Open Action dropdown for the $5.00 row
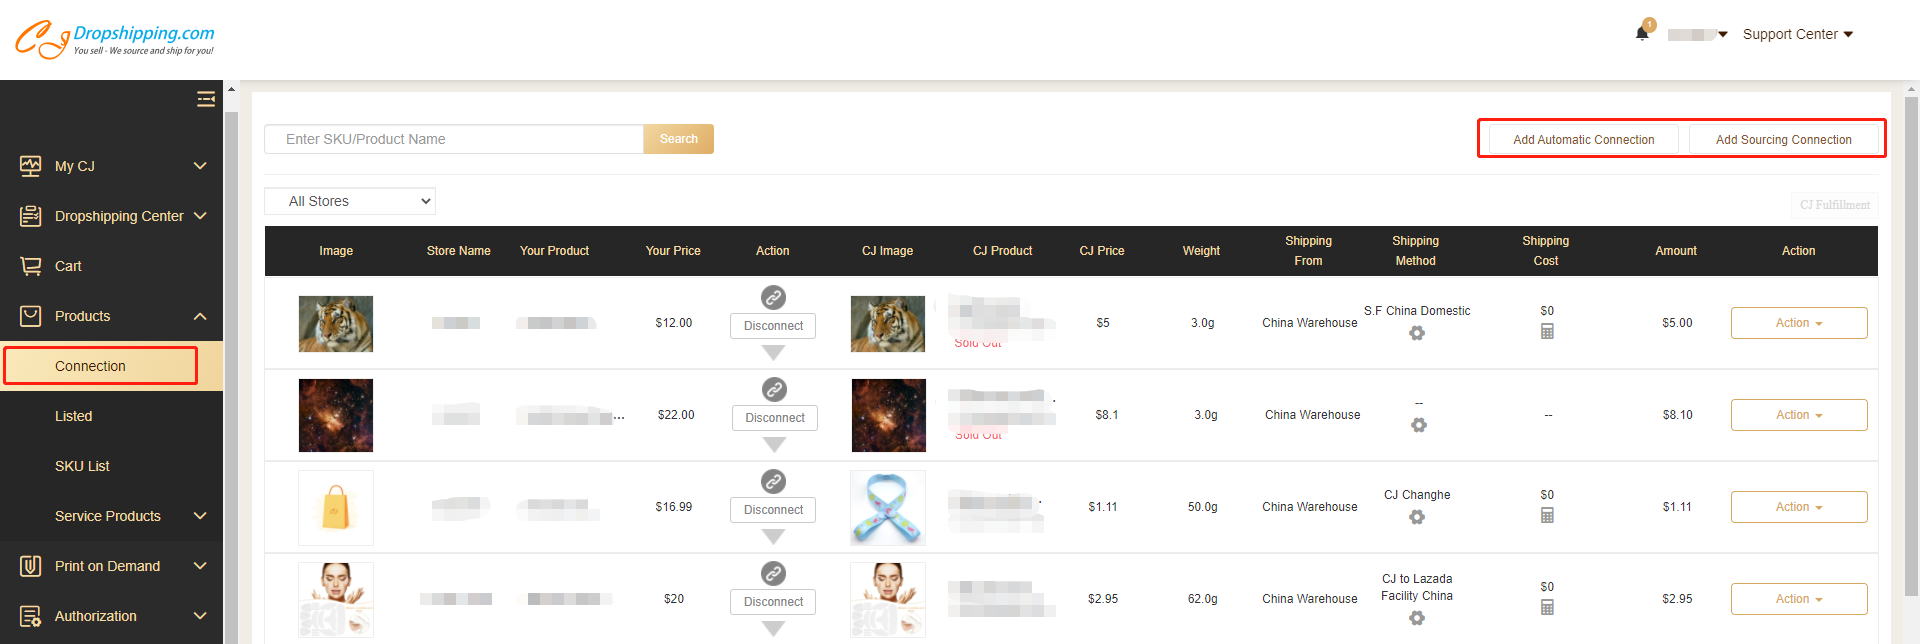Image resolution: width=1920 pixels, height=644 pixels. click(x=1798, y=323)
